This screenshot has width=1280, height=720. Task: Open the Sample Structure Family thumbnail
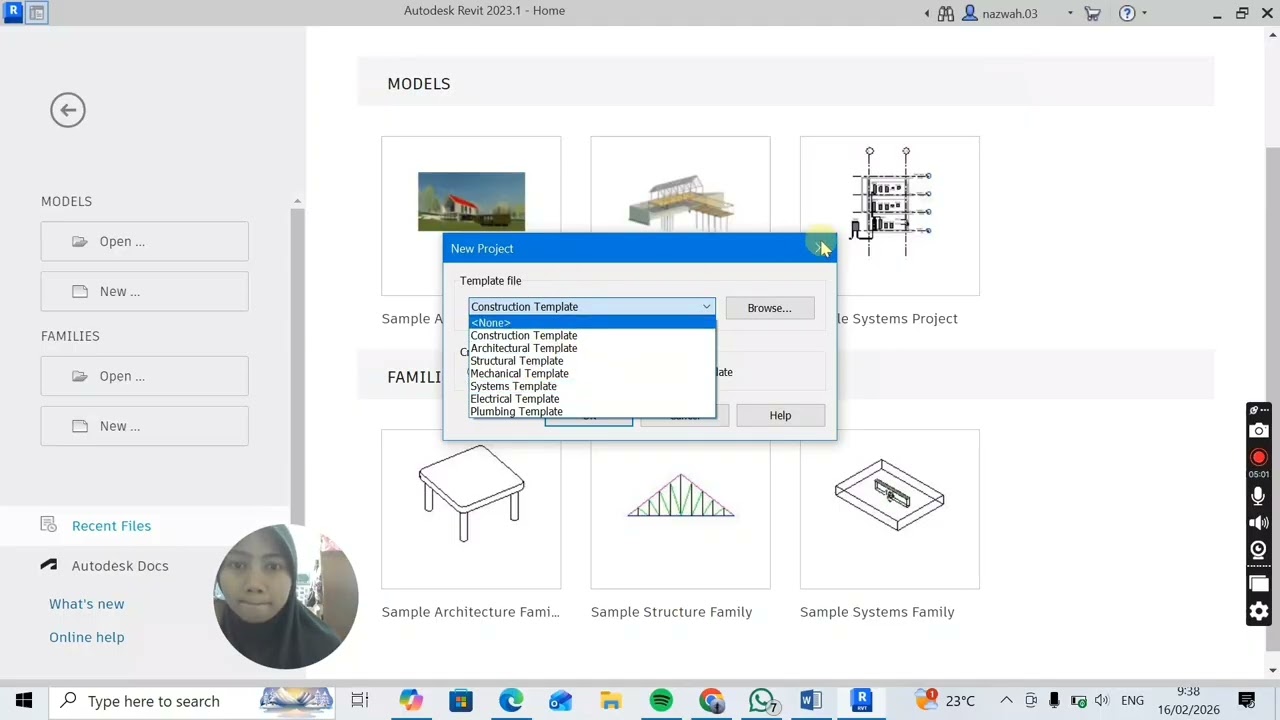click(x=680, y=509)
